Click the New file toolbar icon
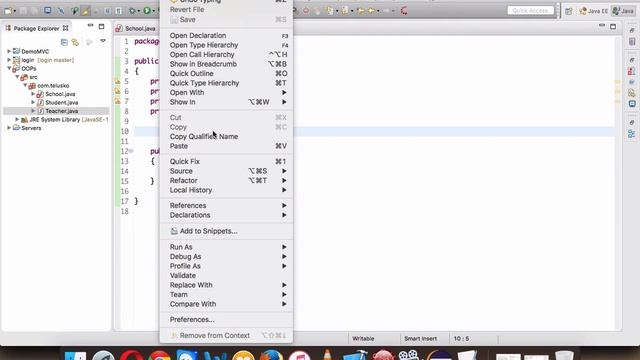This screenshot has width=640, height=360. [7, 11]
